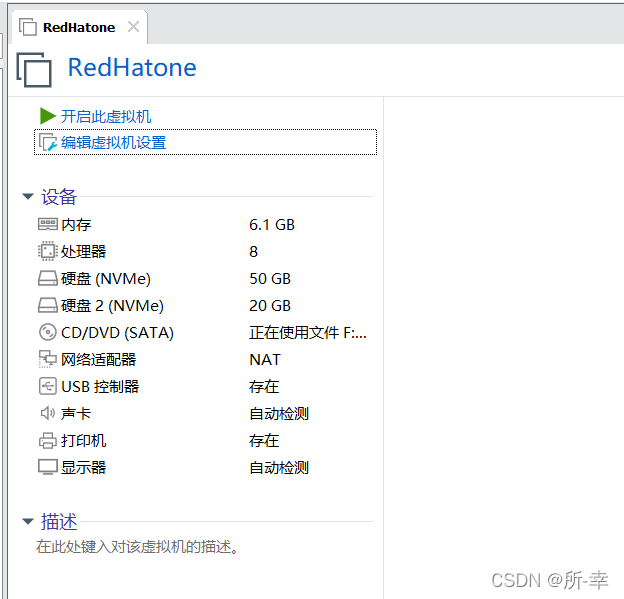
Task: Click the 20 GB disk size value
Action: pos(270,305)
